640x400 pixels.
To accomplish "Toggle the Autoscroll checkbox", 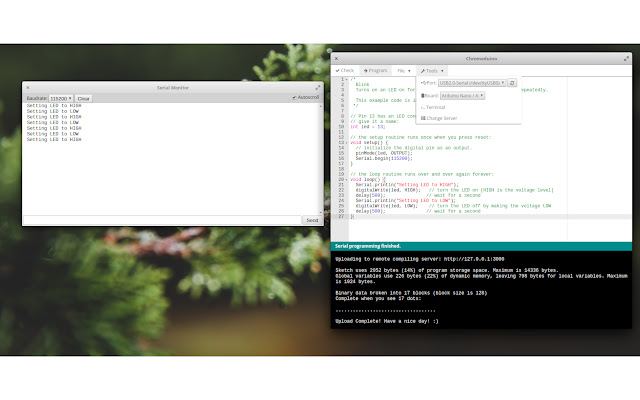I will (294, 98).
